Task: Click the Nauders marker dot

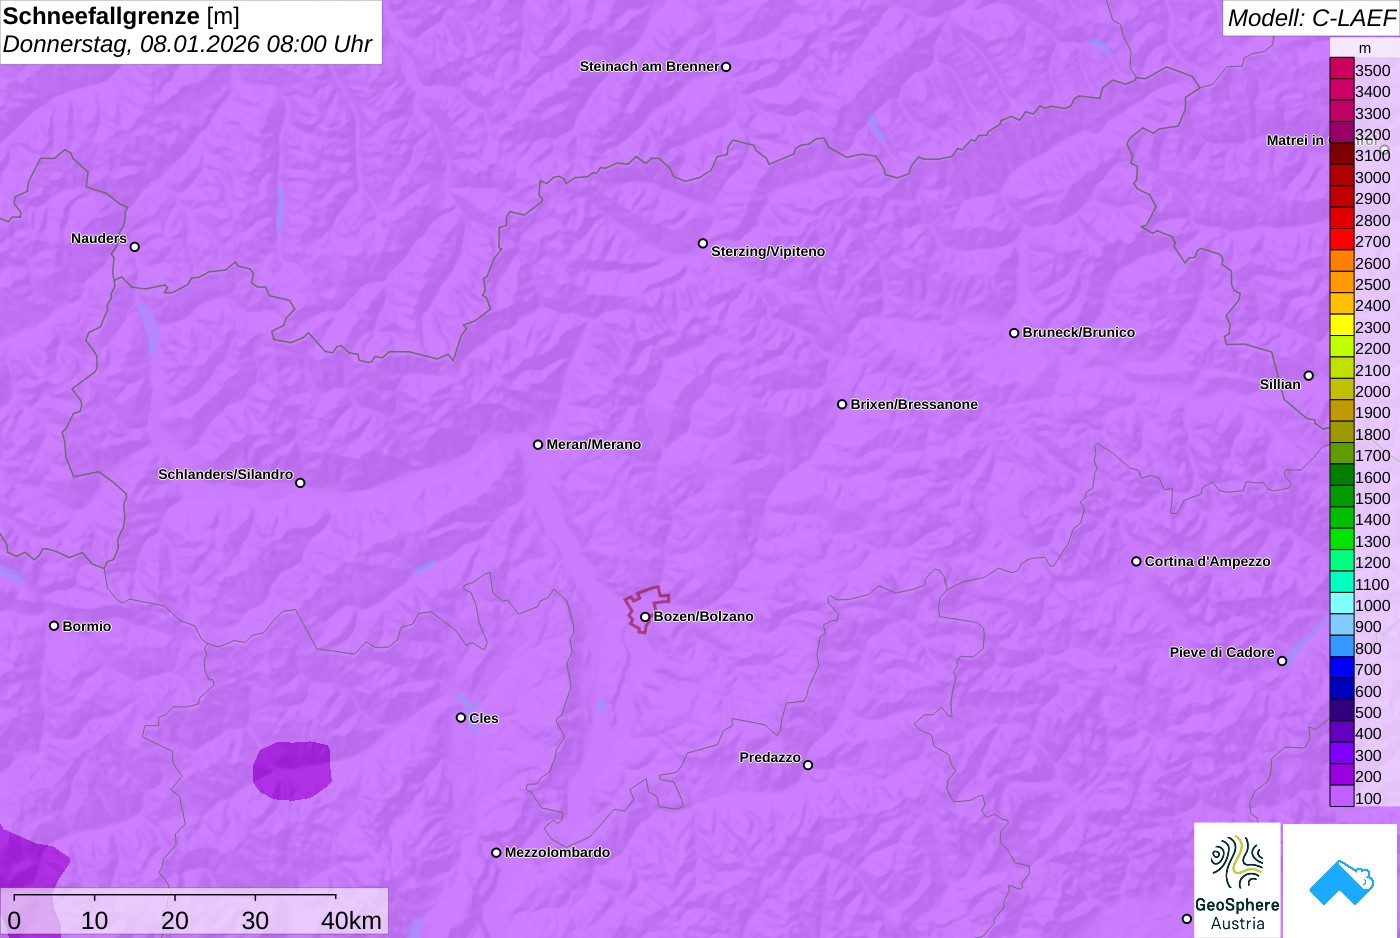Action: (135, 246)
